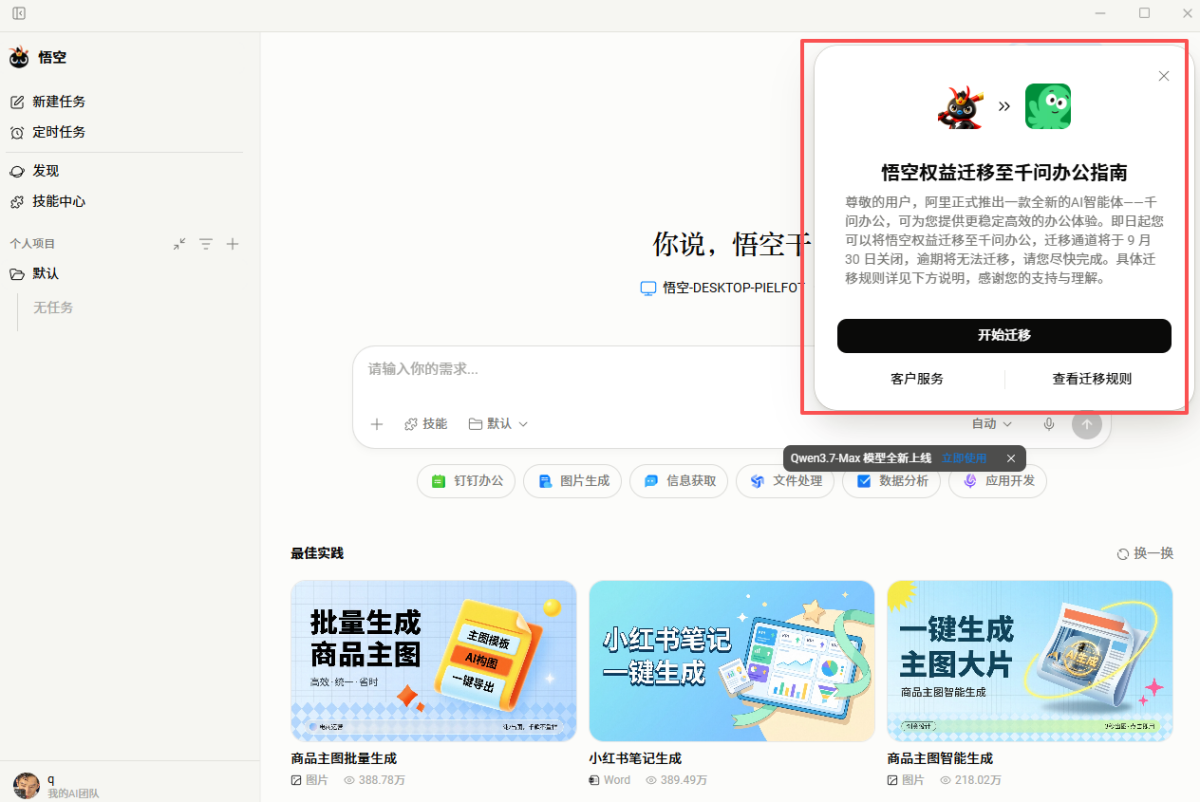Open the 技能 selector in the input box

[425, 424]
